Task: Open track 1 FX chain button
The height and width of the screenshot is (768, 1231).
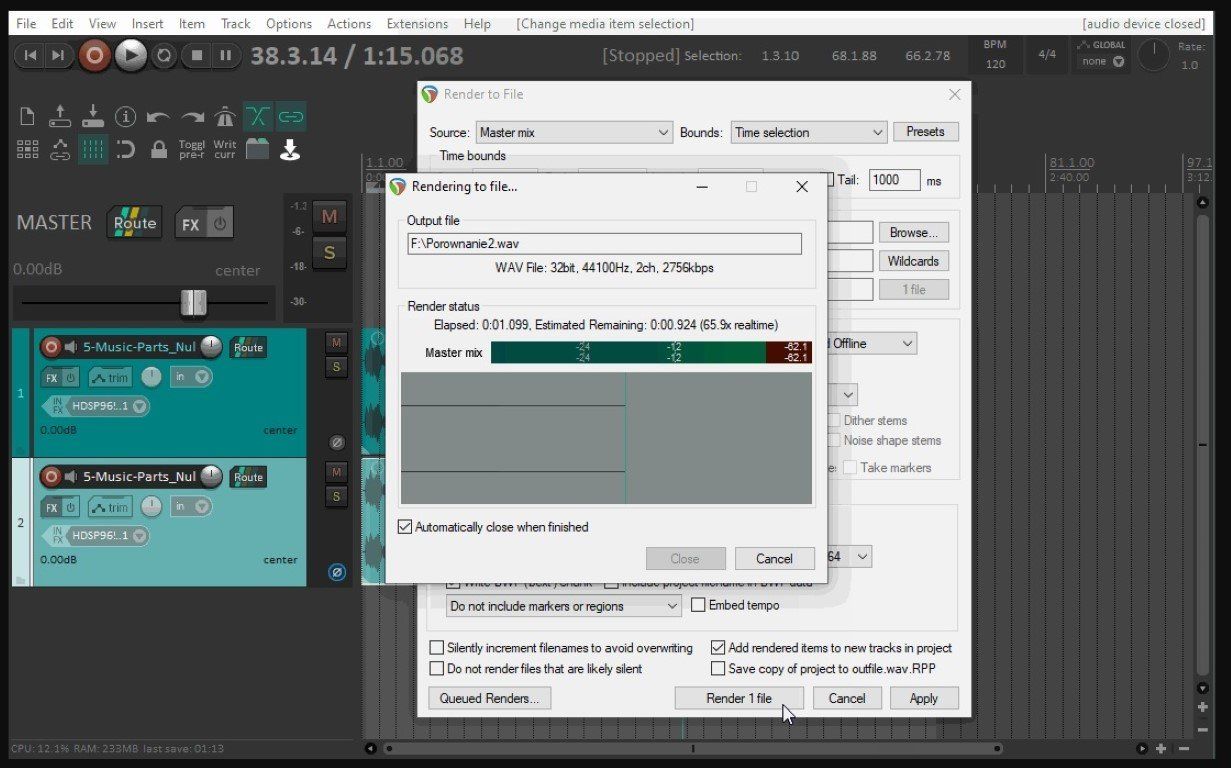Action: pyautogui.click(x=50, y=378)
